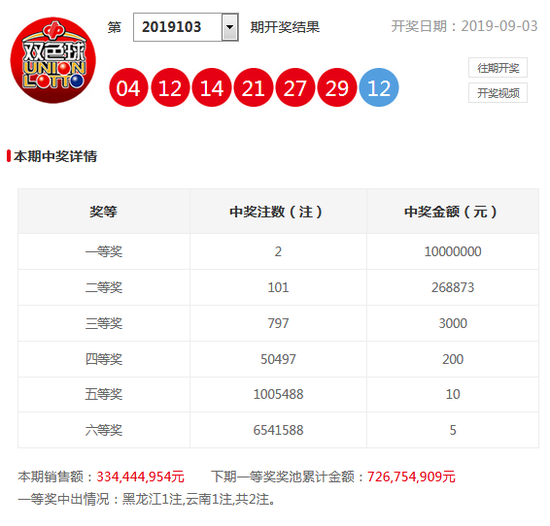The width and height of the screenshot is (550, 526).
Task: Click the Union Lotto 双色球 logo
Action: [x=53, y=60]
